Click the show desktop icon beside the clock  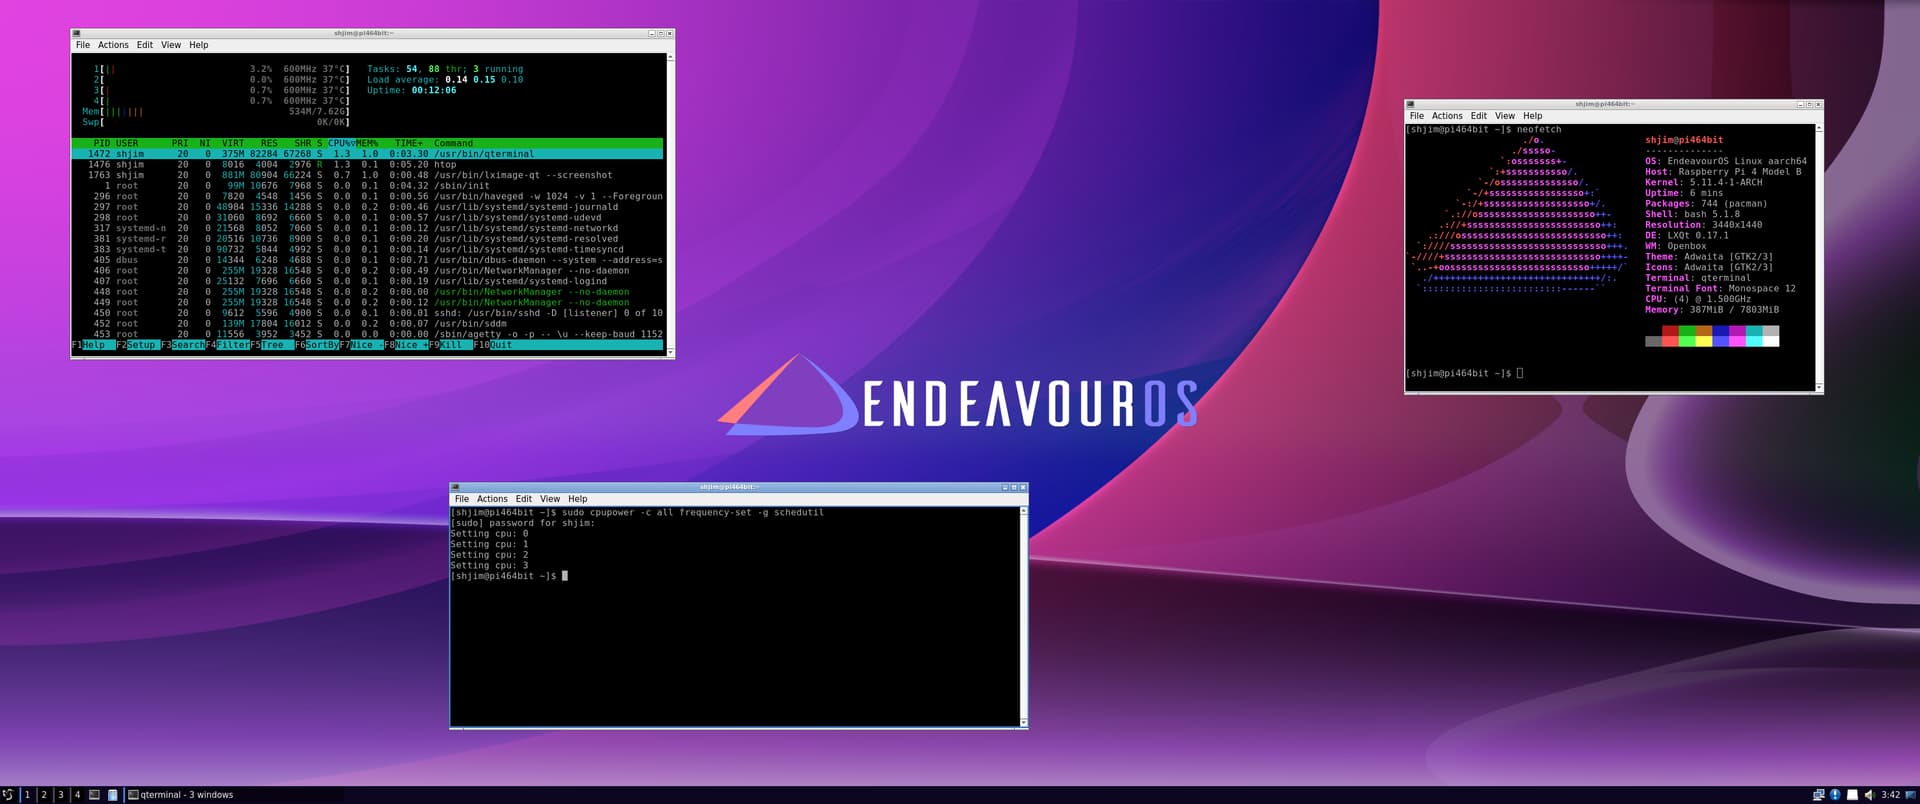[x=1911, y=795]
